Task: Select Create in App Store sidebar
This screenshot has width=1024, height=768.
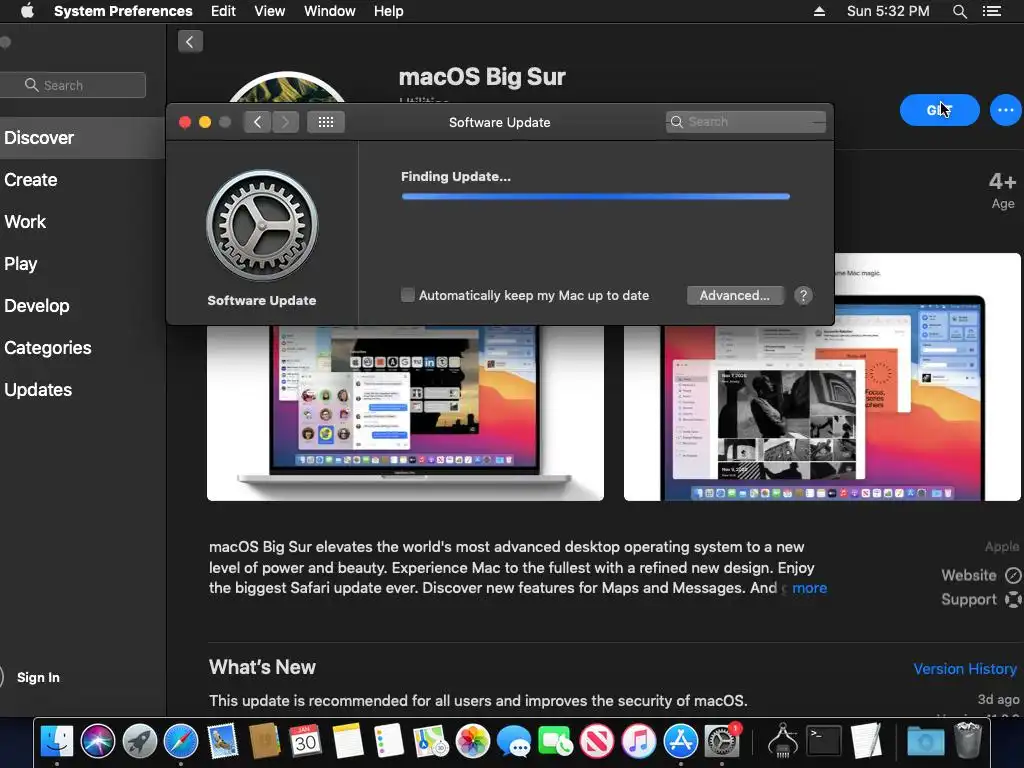Action: pos(31,180)
